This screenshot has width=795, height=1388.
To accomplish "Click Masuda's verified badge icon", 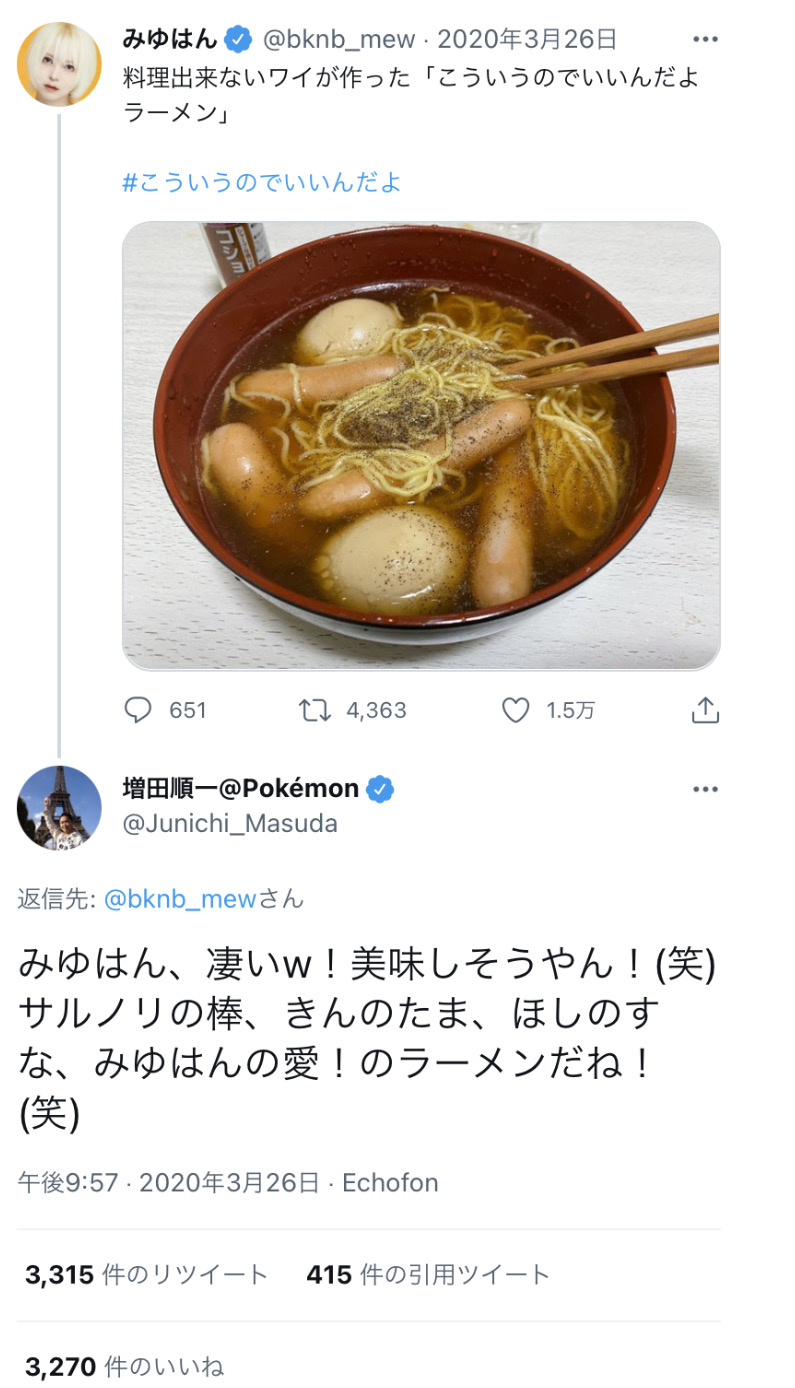I will pos(380,789).
